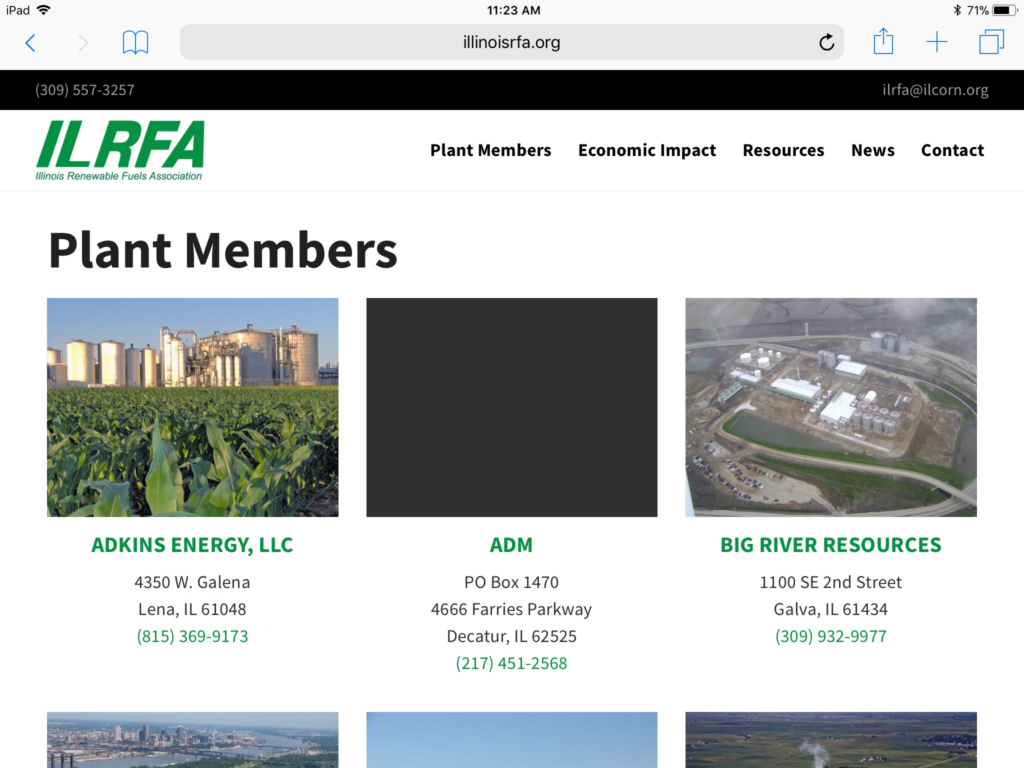Screen dimensions: 1024x768
Task: Tap the Bluetooth status icon
Action: [x=957, y=10]
